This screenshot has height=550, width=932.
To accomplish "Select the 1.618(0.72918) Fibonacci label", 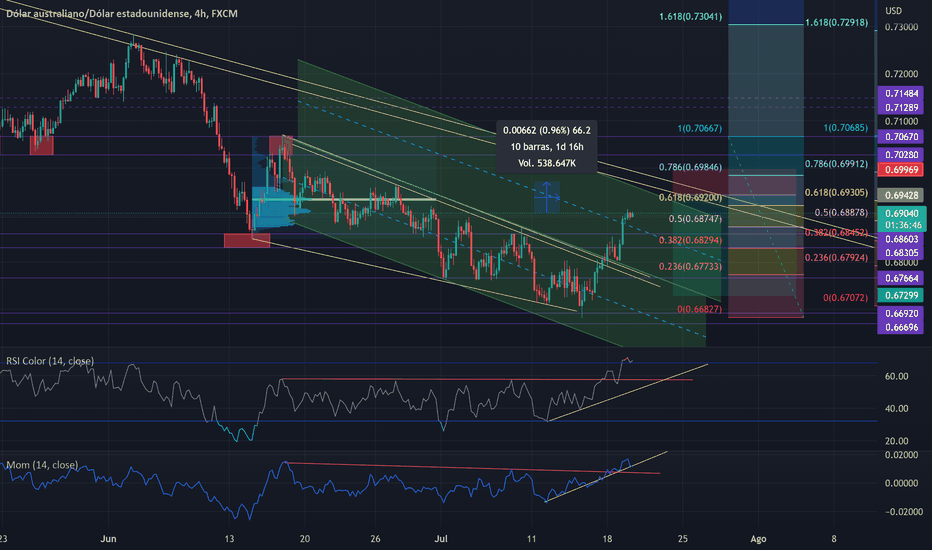I will (836, 23).
